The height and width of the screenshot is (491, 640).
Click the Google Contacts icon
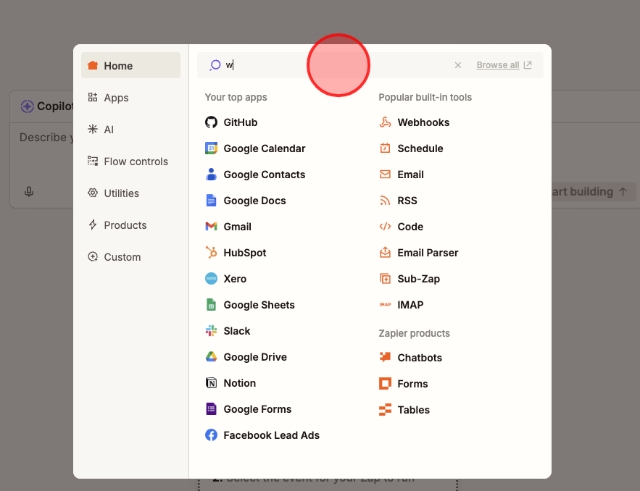pos(211,174)
